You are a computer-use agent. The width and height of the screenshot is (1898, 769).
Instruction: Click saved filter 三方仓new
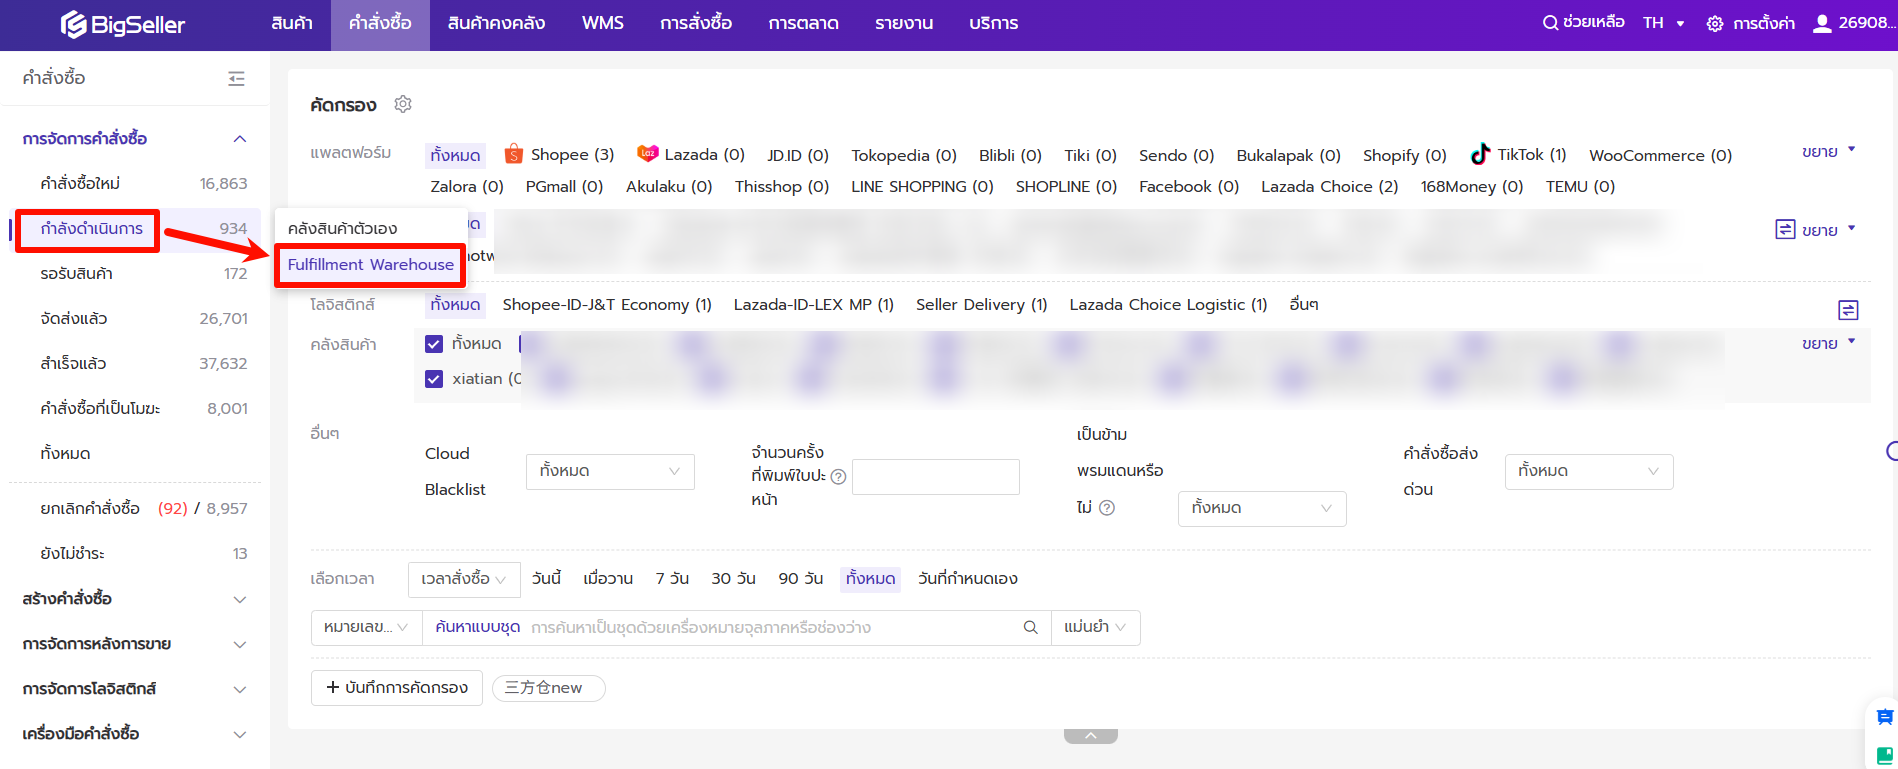coord(548,688)
